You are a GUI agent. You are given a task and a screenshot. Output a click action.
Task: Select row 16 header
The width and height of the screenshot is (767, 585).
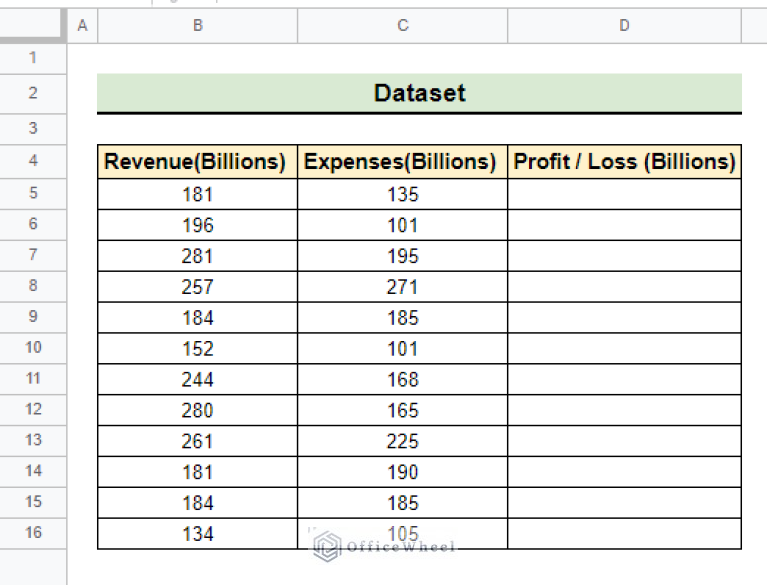[33, 533]
